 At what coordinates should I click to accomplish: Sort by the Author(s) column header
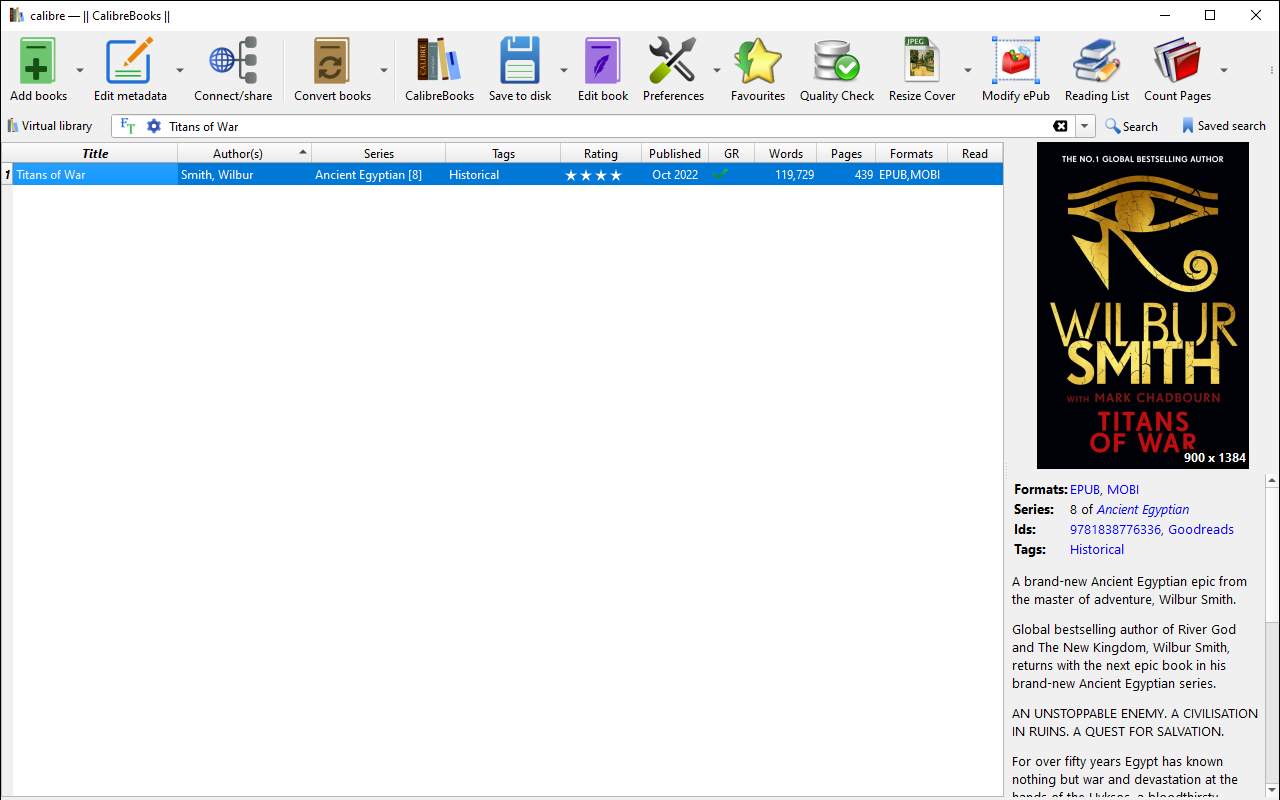[x=238, y=153]
